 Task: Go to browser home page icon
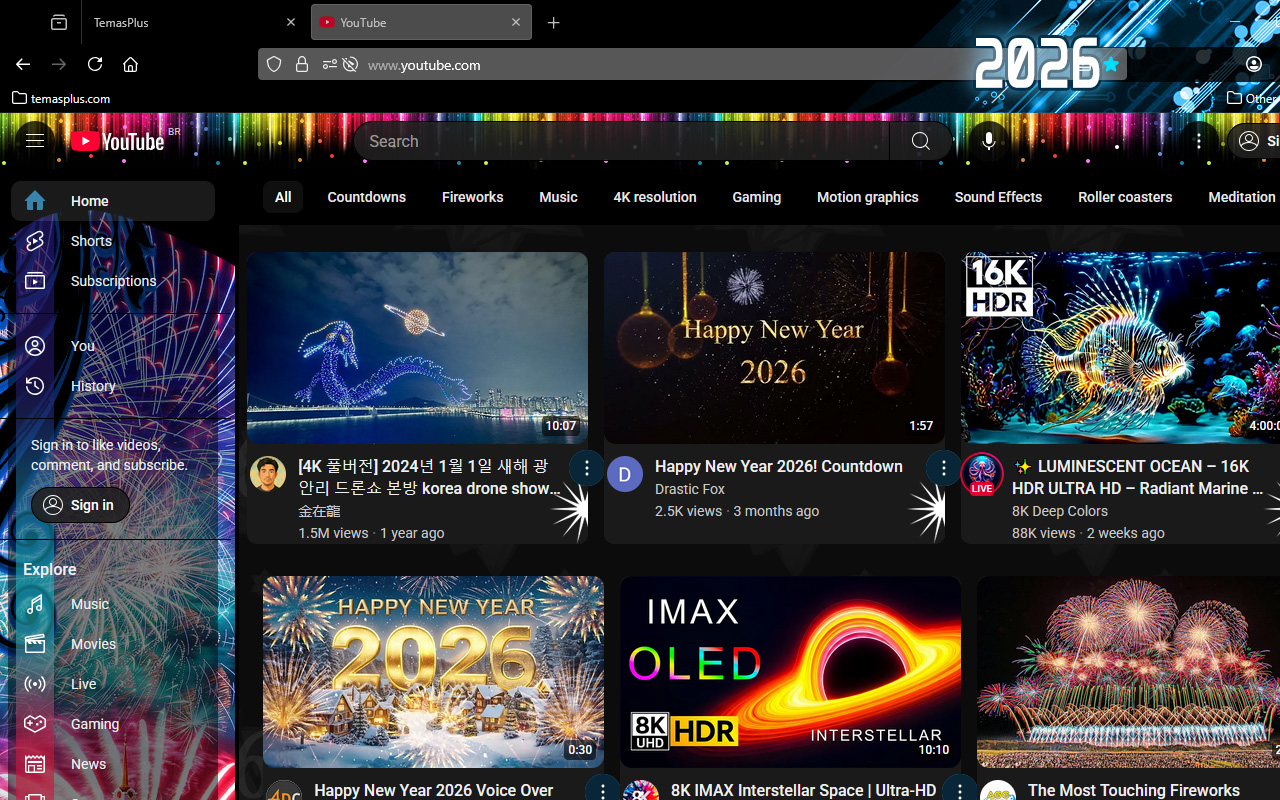pos(130,64)
